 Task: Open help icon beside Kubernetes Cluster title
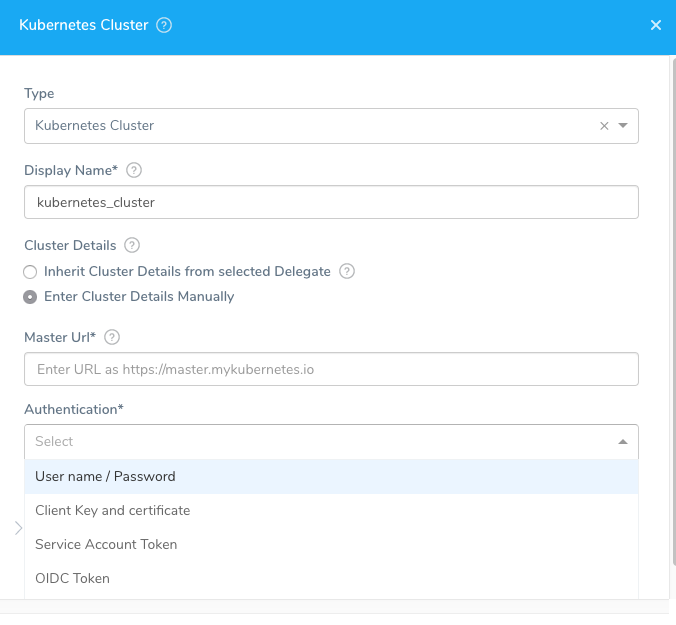(x=164, y=25)
